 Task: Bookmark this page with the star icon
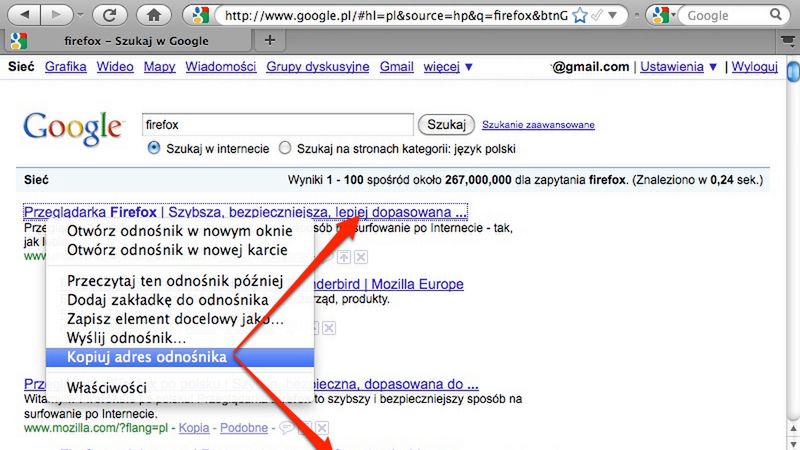coord(580,15)
